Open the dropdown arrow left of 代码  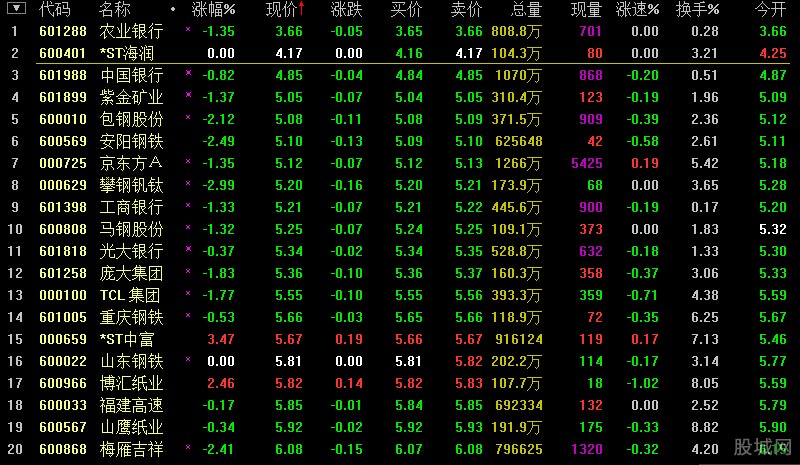[16, 8]
